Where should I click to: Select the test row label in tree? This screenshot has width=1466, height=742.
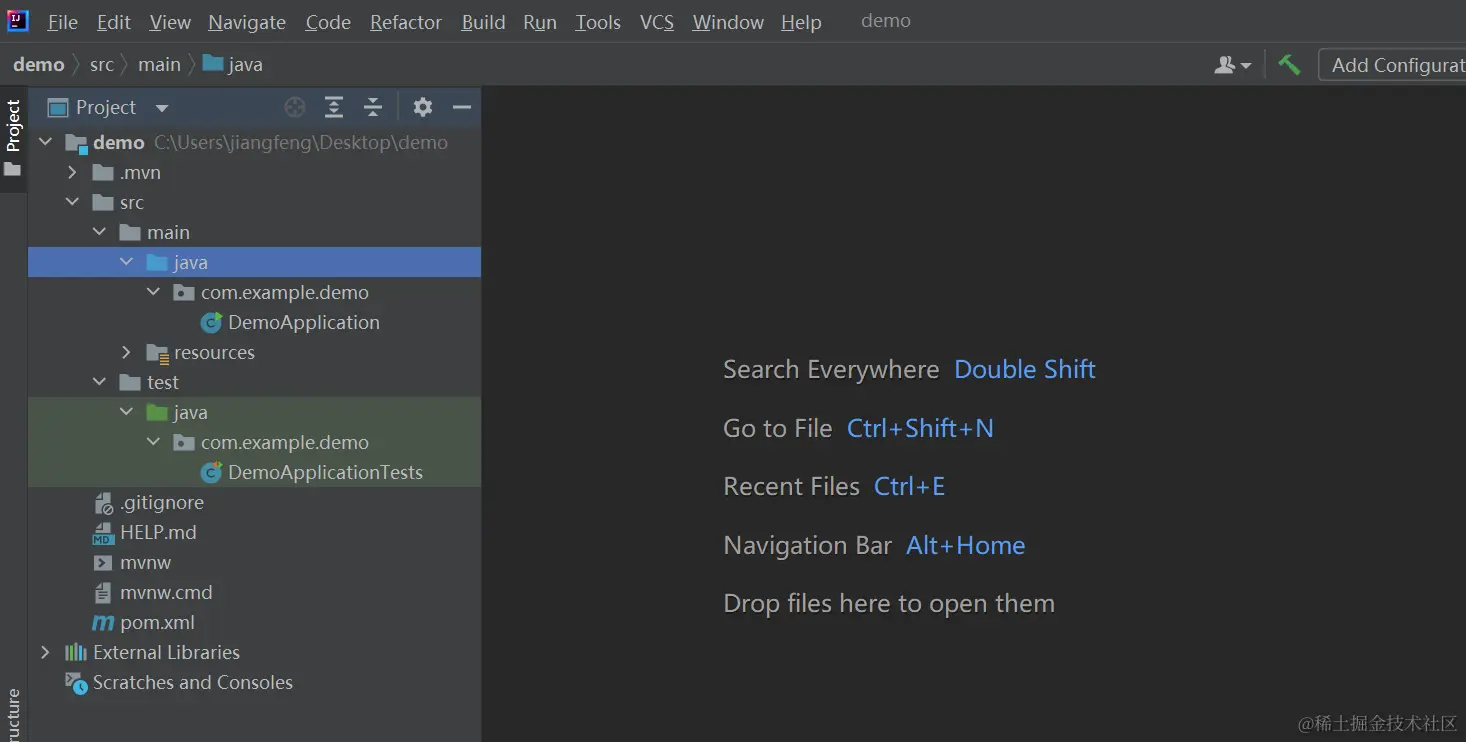click(163, 383)
